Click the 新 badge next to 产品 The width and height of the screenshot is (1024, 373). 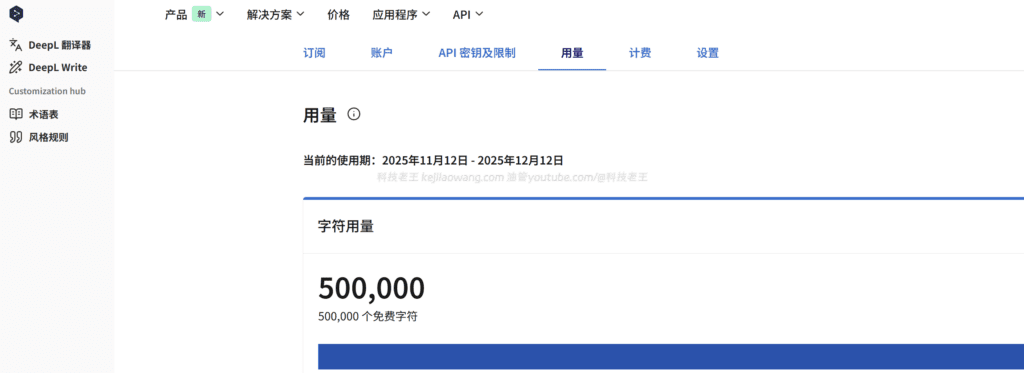[201, 14]
